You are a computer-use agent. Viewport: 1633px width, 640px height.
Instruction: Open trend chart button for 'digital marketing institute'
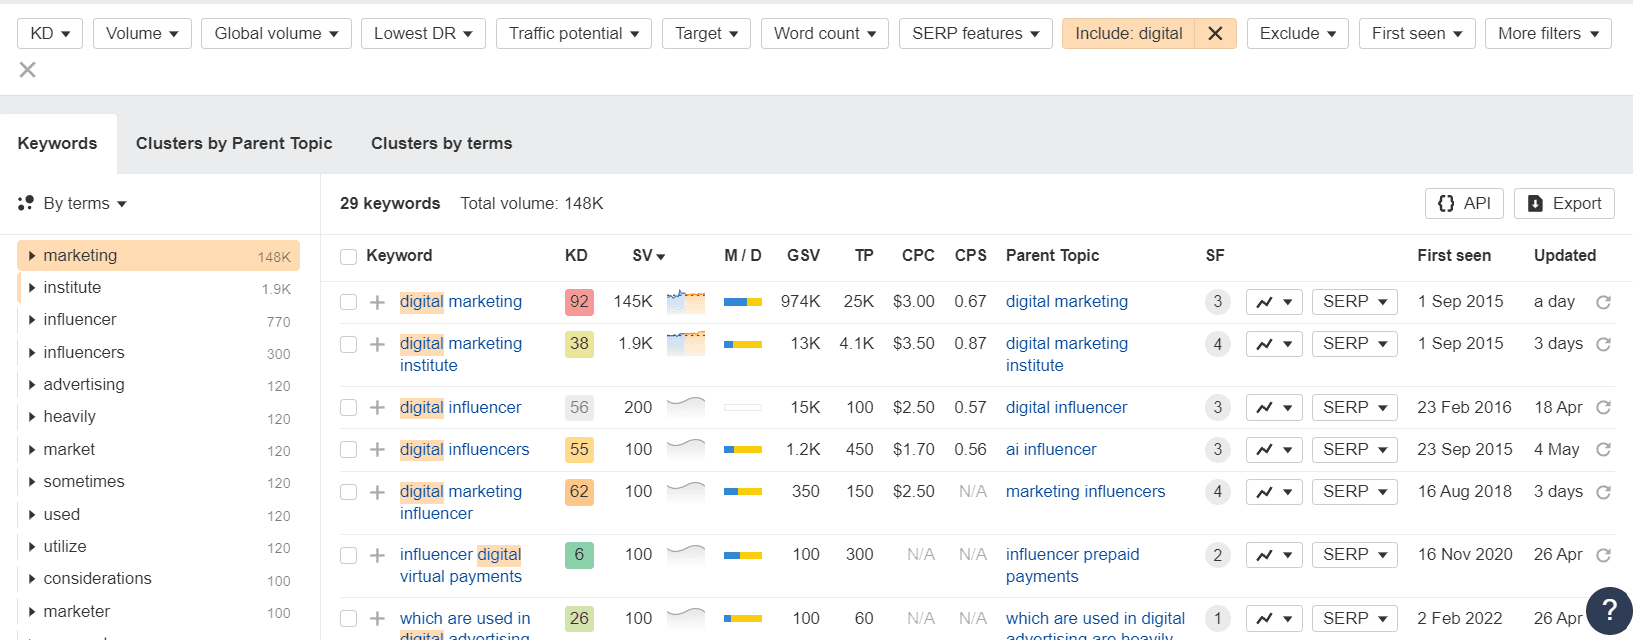tap(1274, 344)
